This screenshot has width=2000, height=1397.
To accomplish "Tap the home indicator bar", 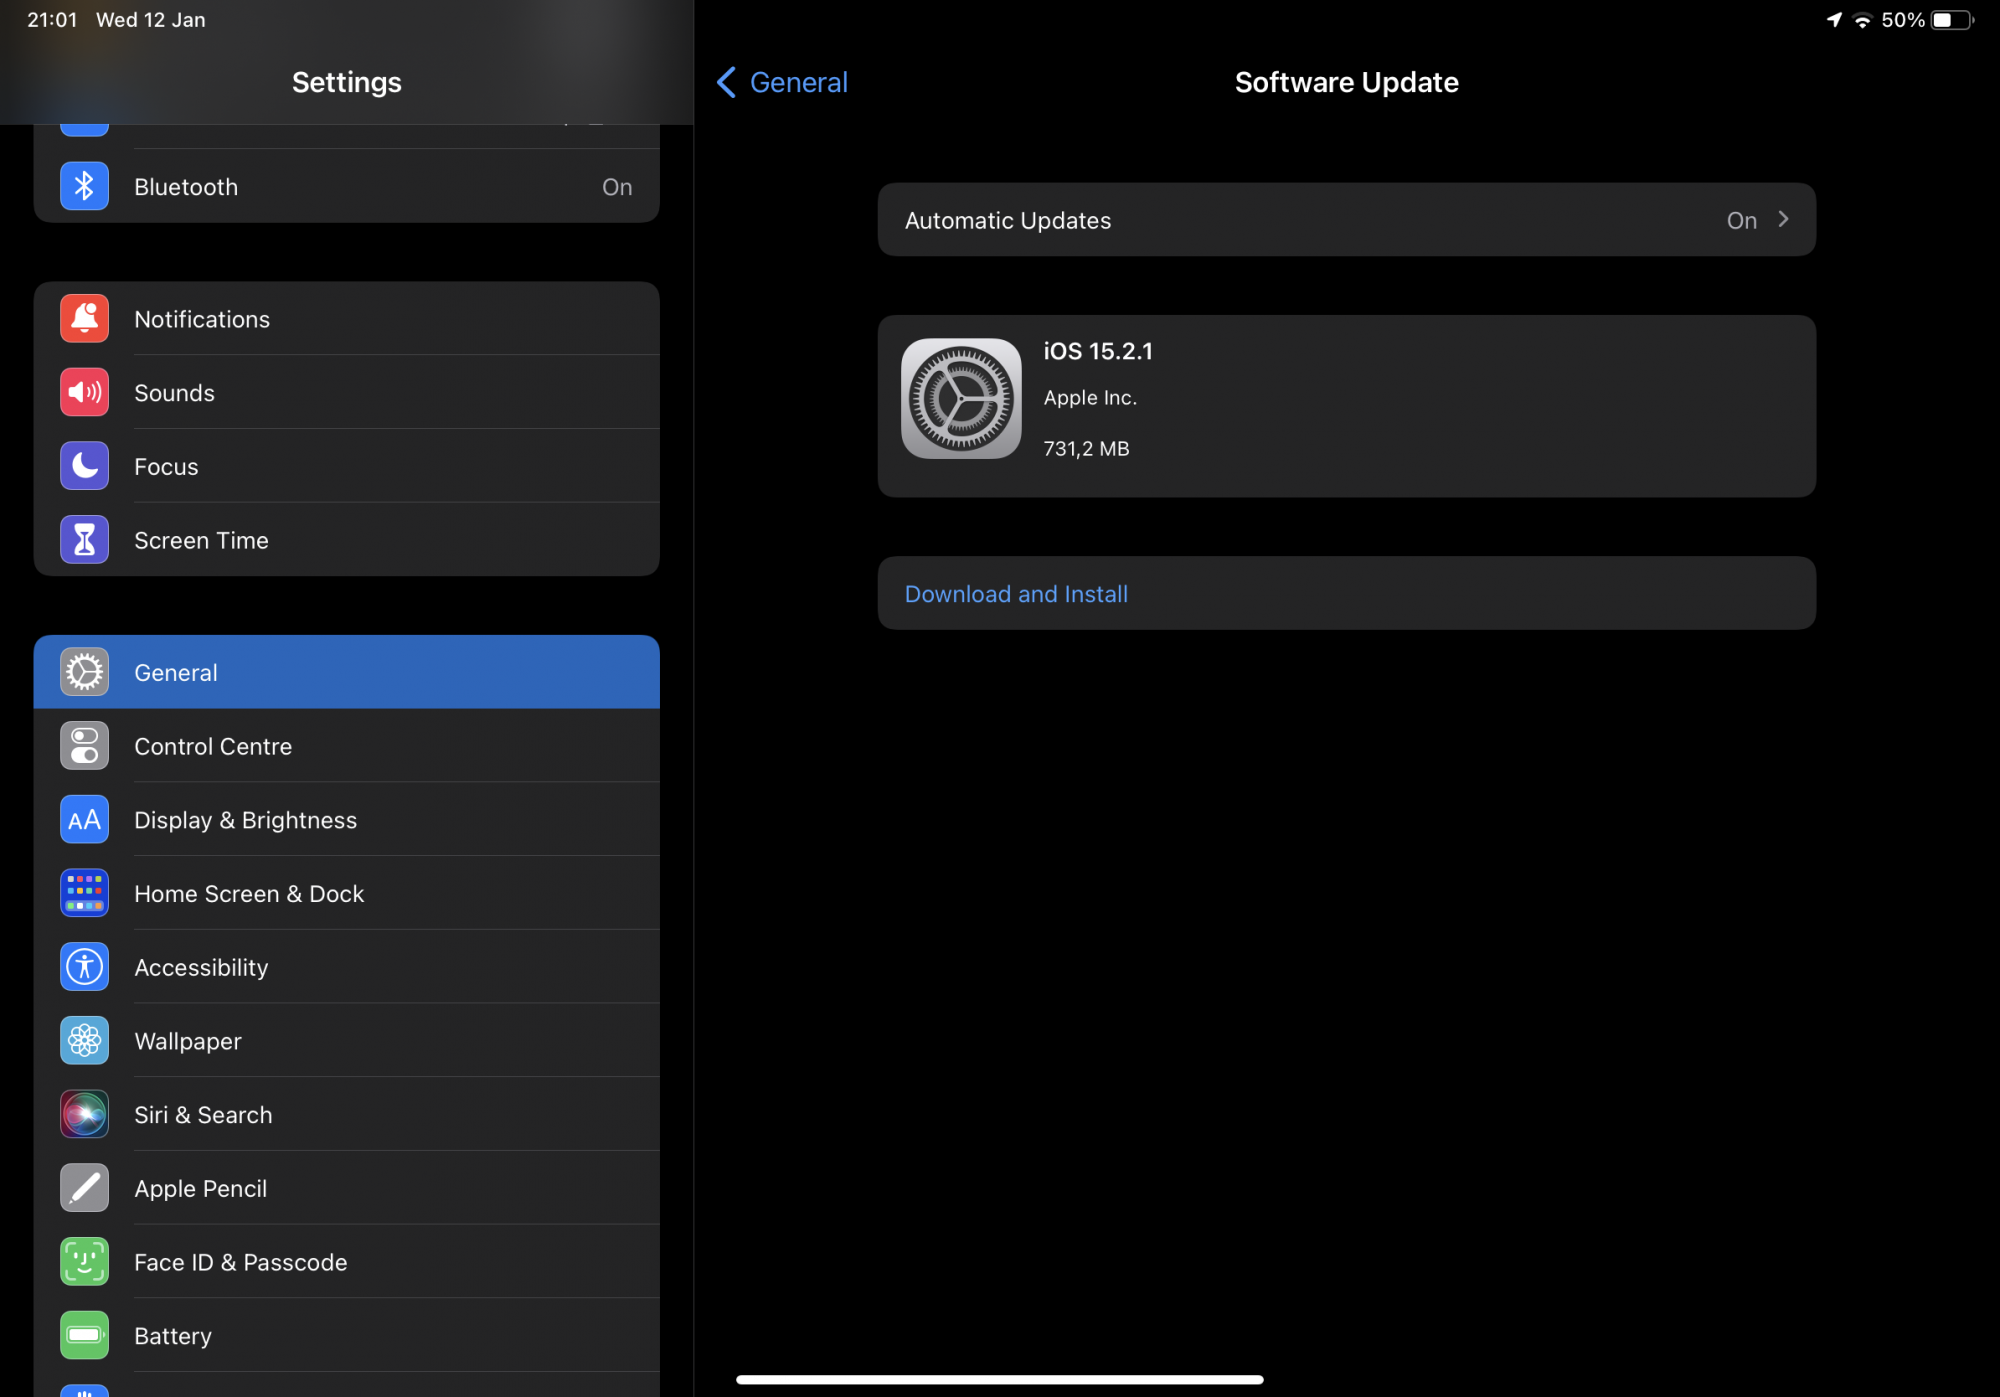I will pos(999,1379).
